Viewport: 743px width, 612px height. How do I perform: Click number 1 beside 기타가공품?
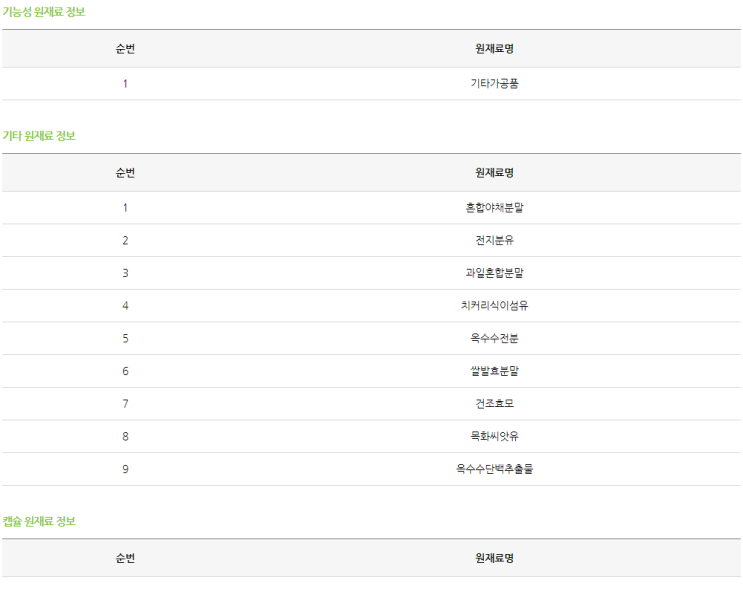[125, 84]
